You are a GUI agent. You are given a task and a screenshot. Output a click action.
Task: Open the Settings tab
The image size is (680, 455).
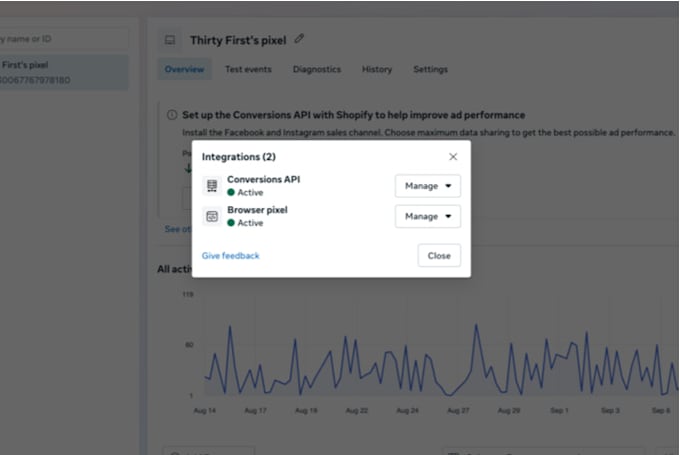click(430, 69)
